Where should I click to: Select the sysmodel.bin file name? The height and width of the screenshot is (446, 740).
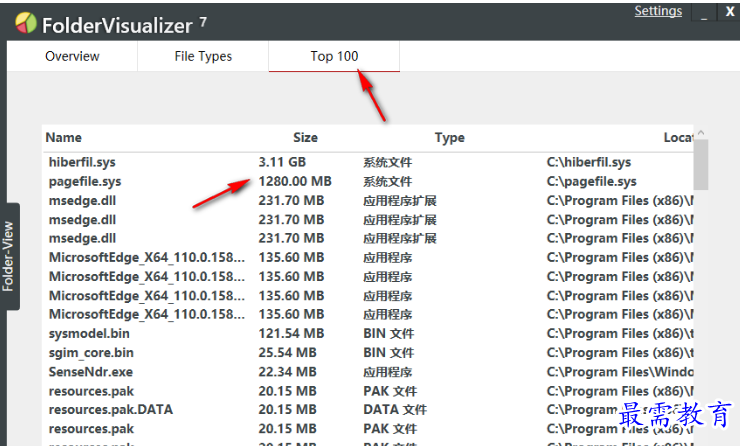(x=89, y=334)
